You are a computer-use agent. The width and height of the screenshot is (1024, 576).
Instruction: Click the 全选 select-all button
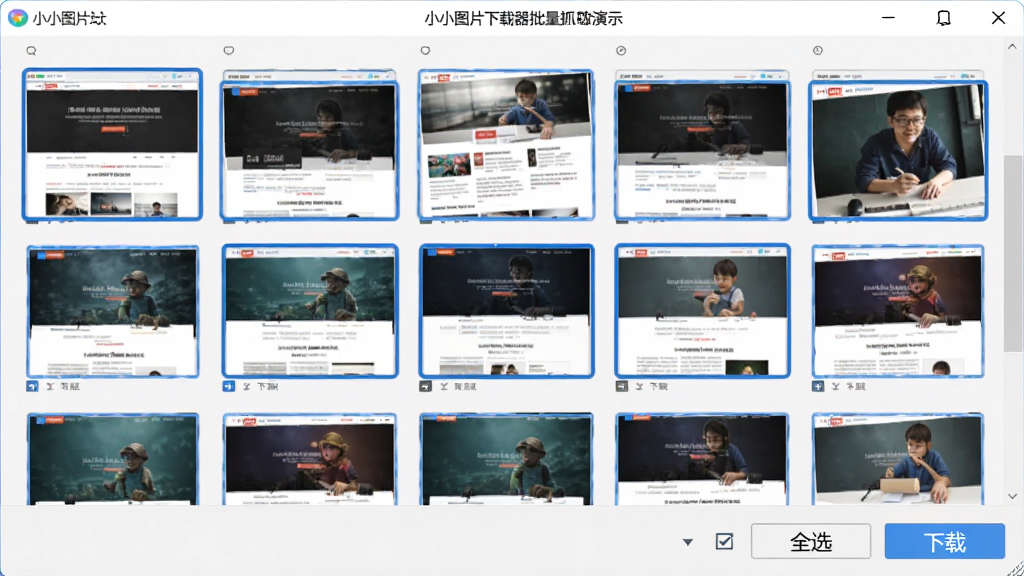[810, 541]
